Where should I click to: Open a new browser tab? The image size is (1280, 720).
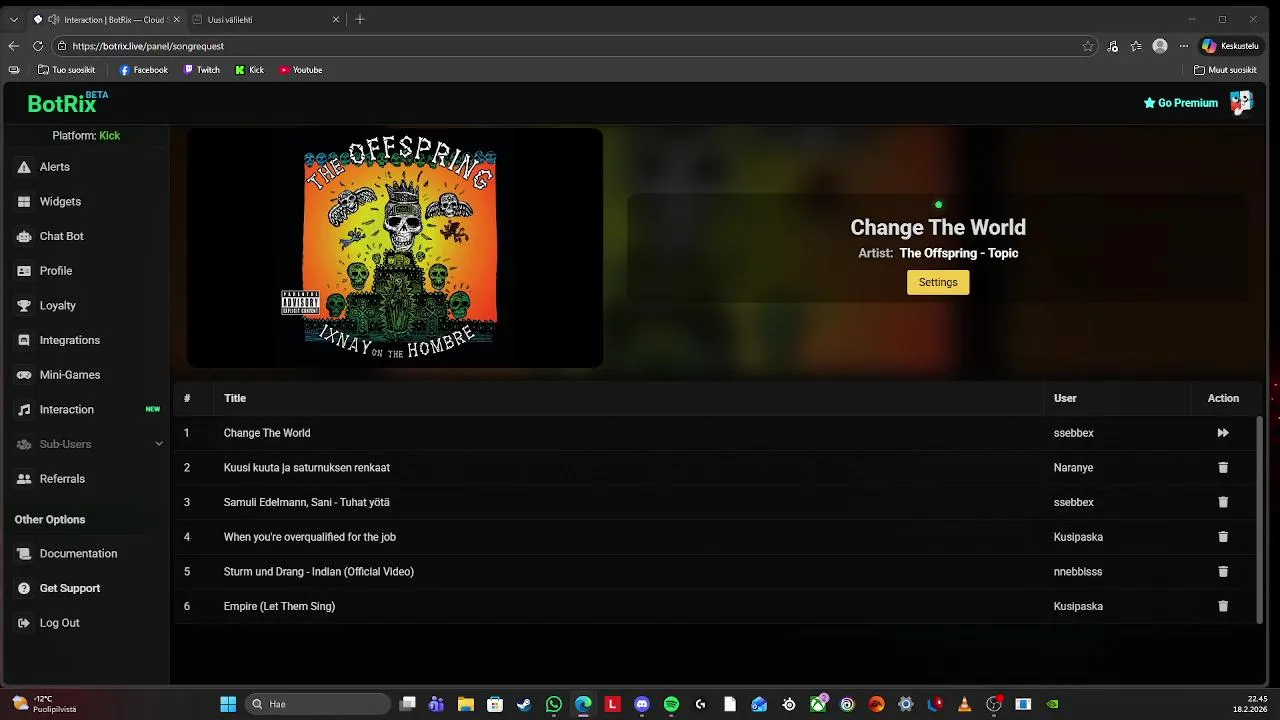[360, 19]
